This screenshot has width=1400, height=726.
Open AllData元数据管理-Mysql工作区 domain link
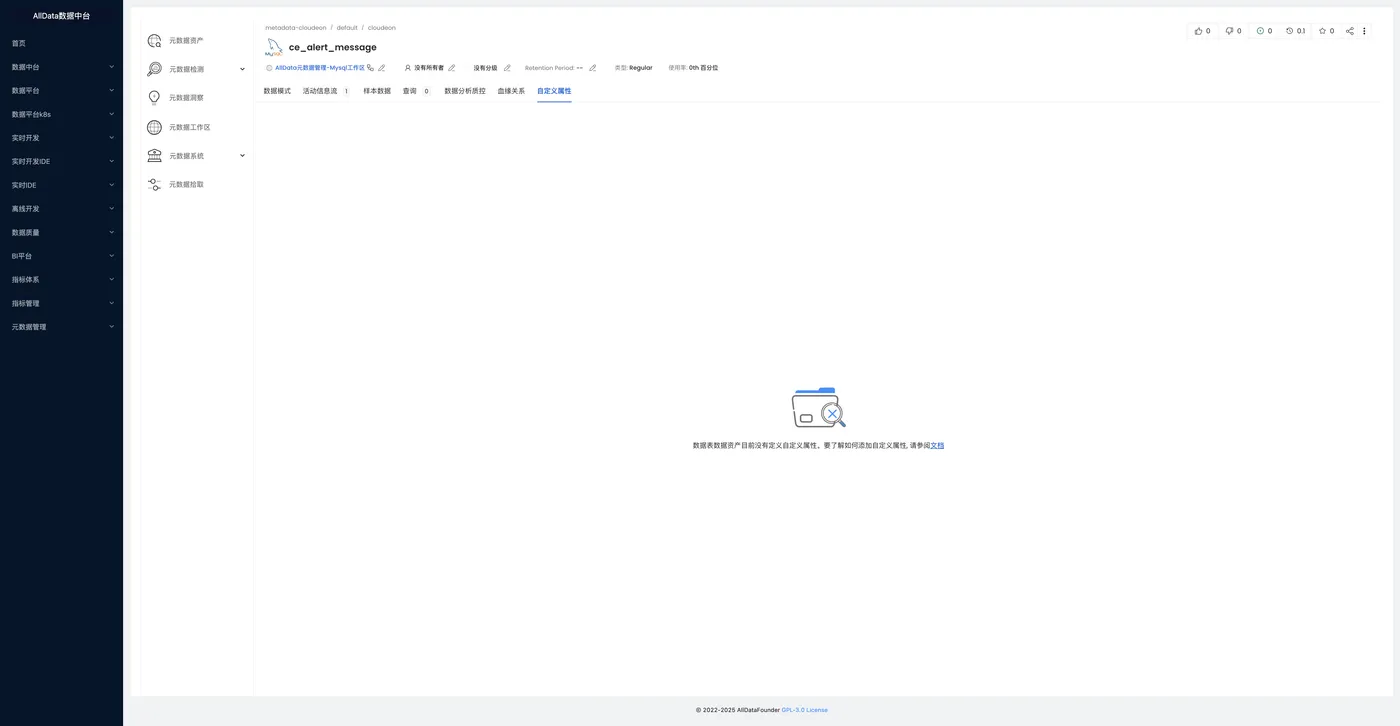320,68
